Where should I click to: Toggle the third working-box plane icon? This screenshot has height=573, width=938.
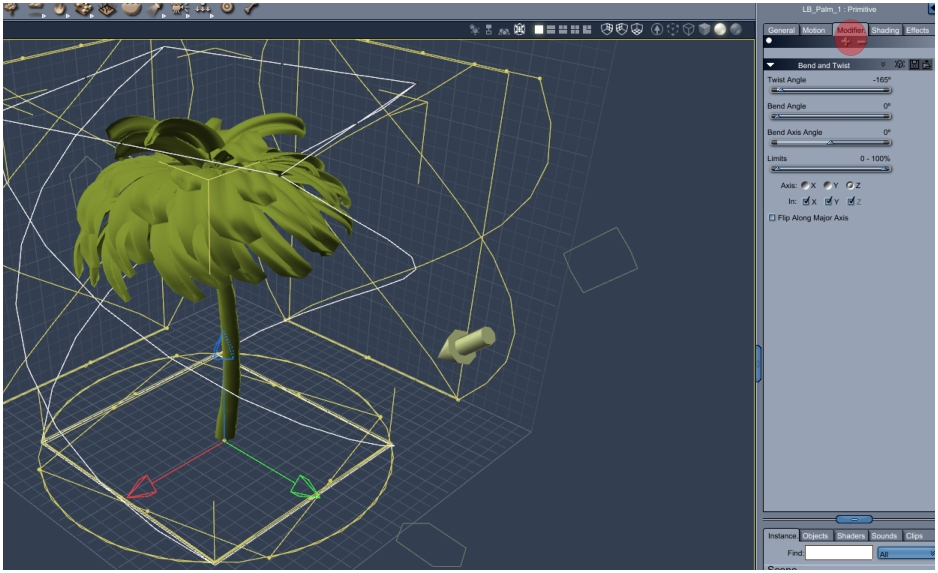[x=636, y=29]
